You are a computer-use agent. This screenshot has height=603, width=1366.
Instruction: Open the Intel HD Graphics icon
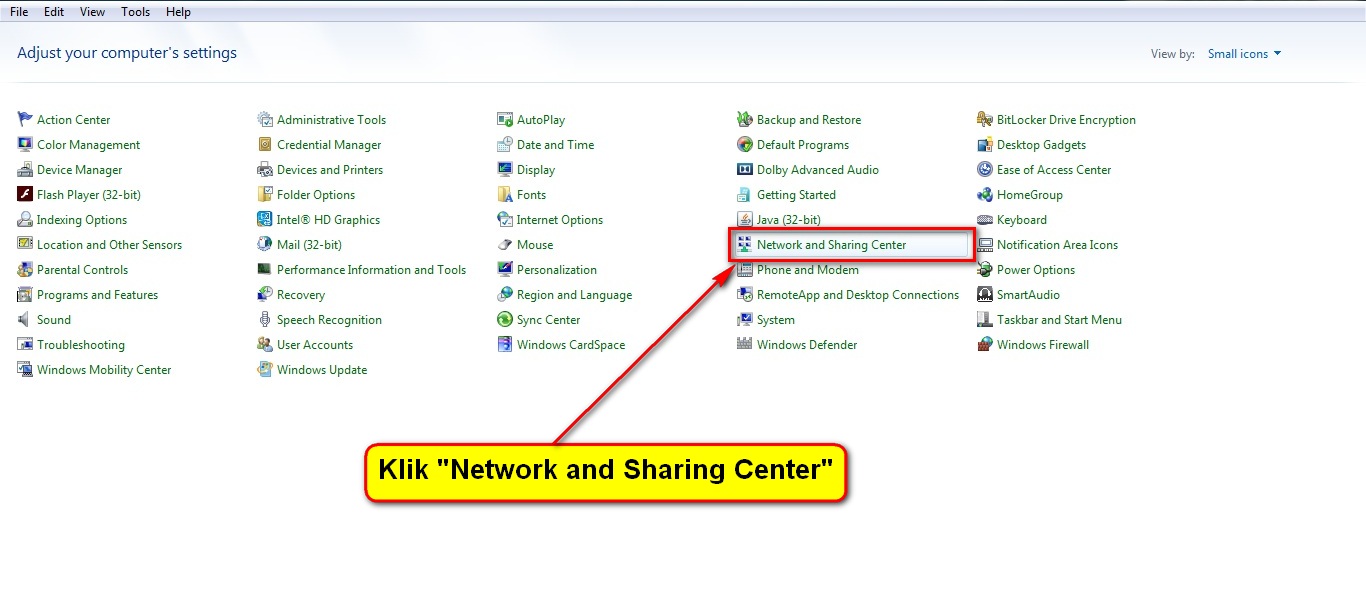265,220
